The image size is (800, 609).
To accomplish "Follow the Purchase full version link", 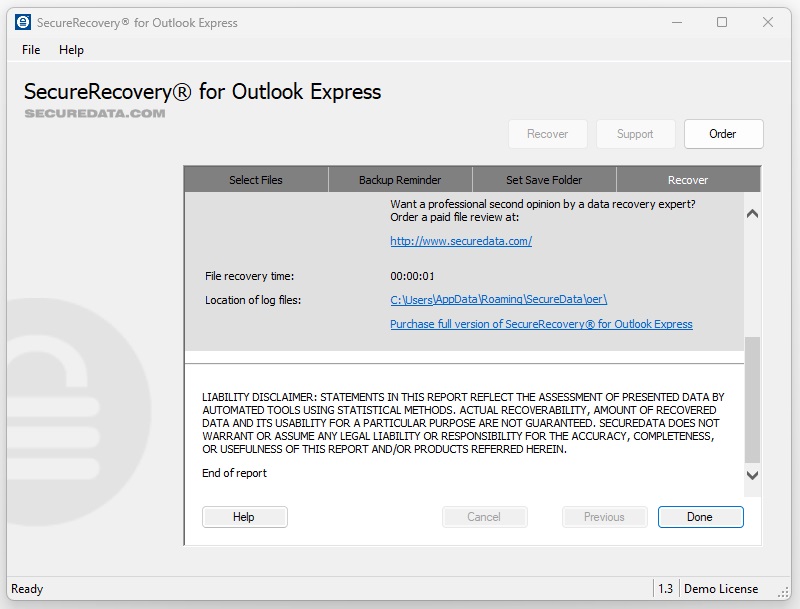I will click(x=541, y=324).
